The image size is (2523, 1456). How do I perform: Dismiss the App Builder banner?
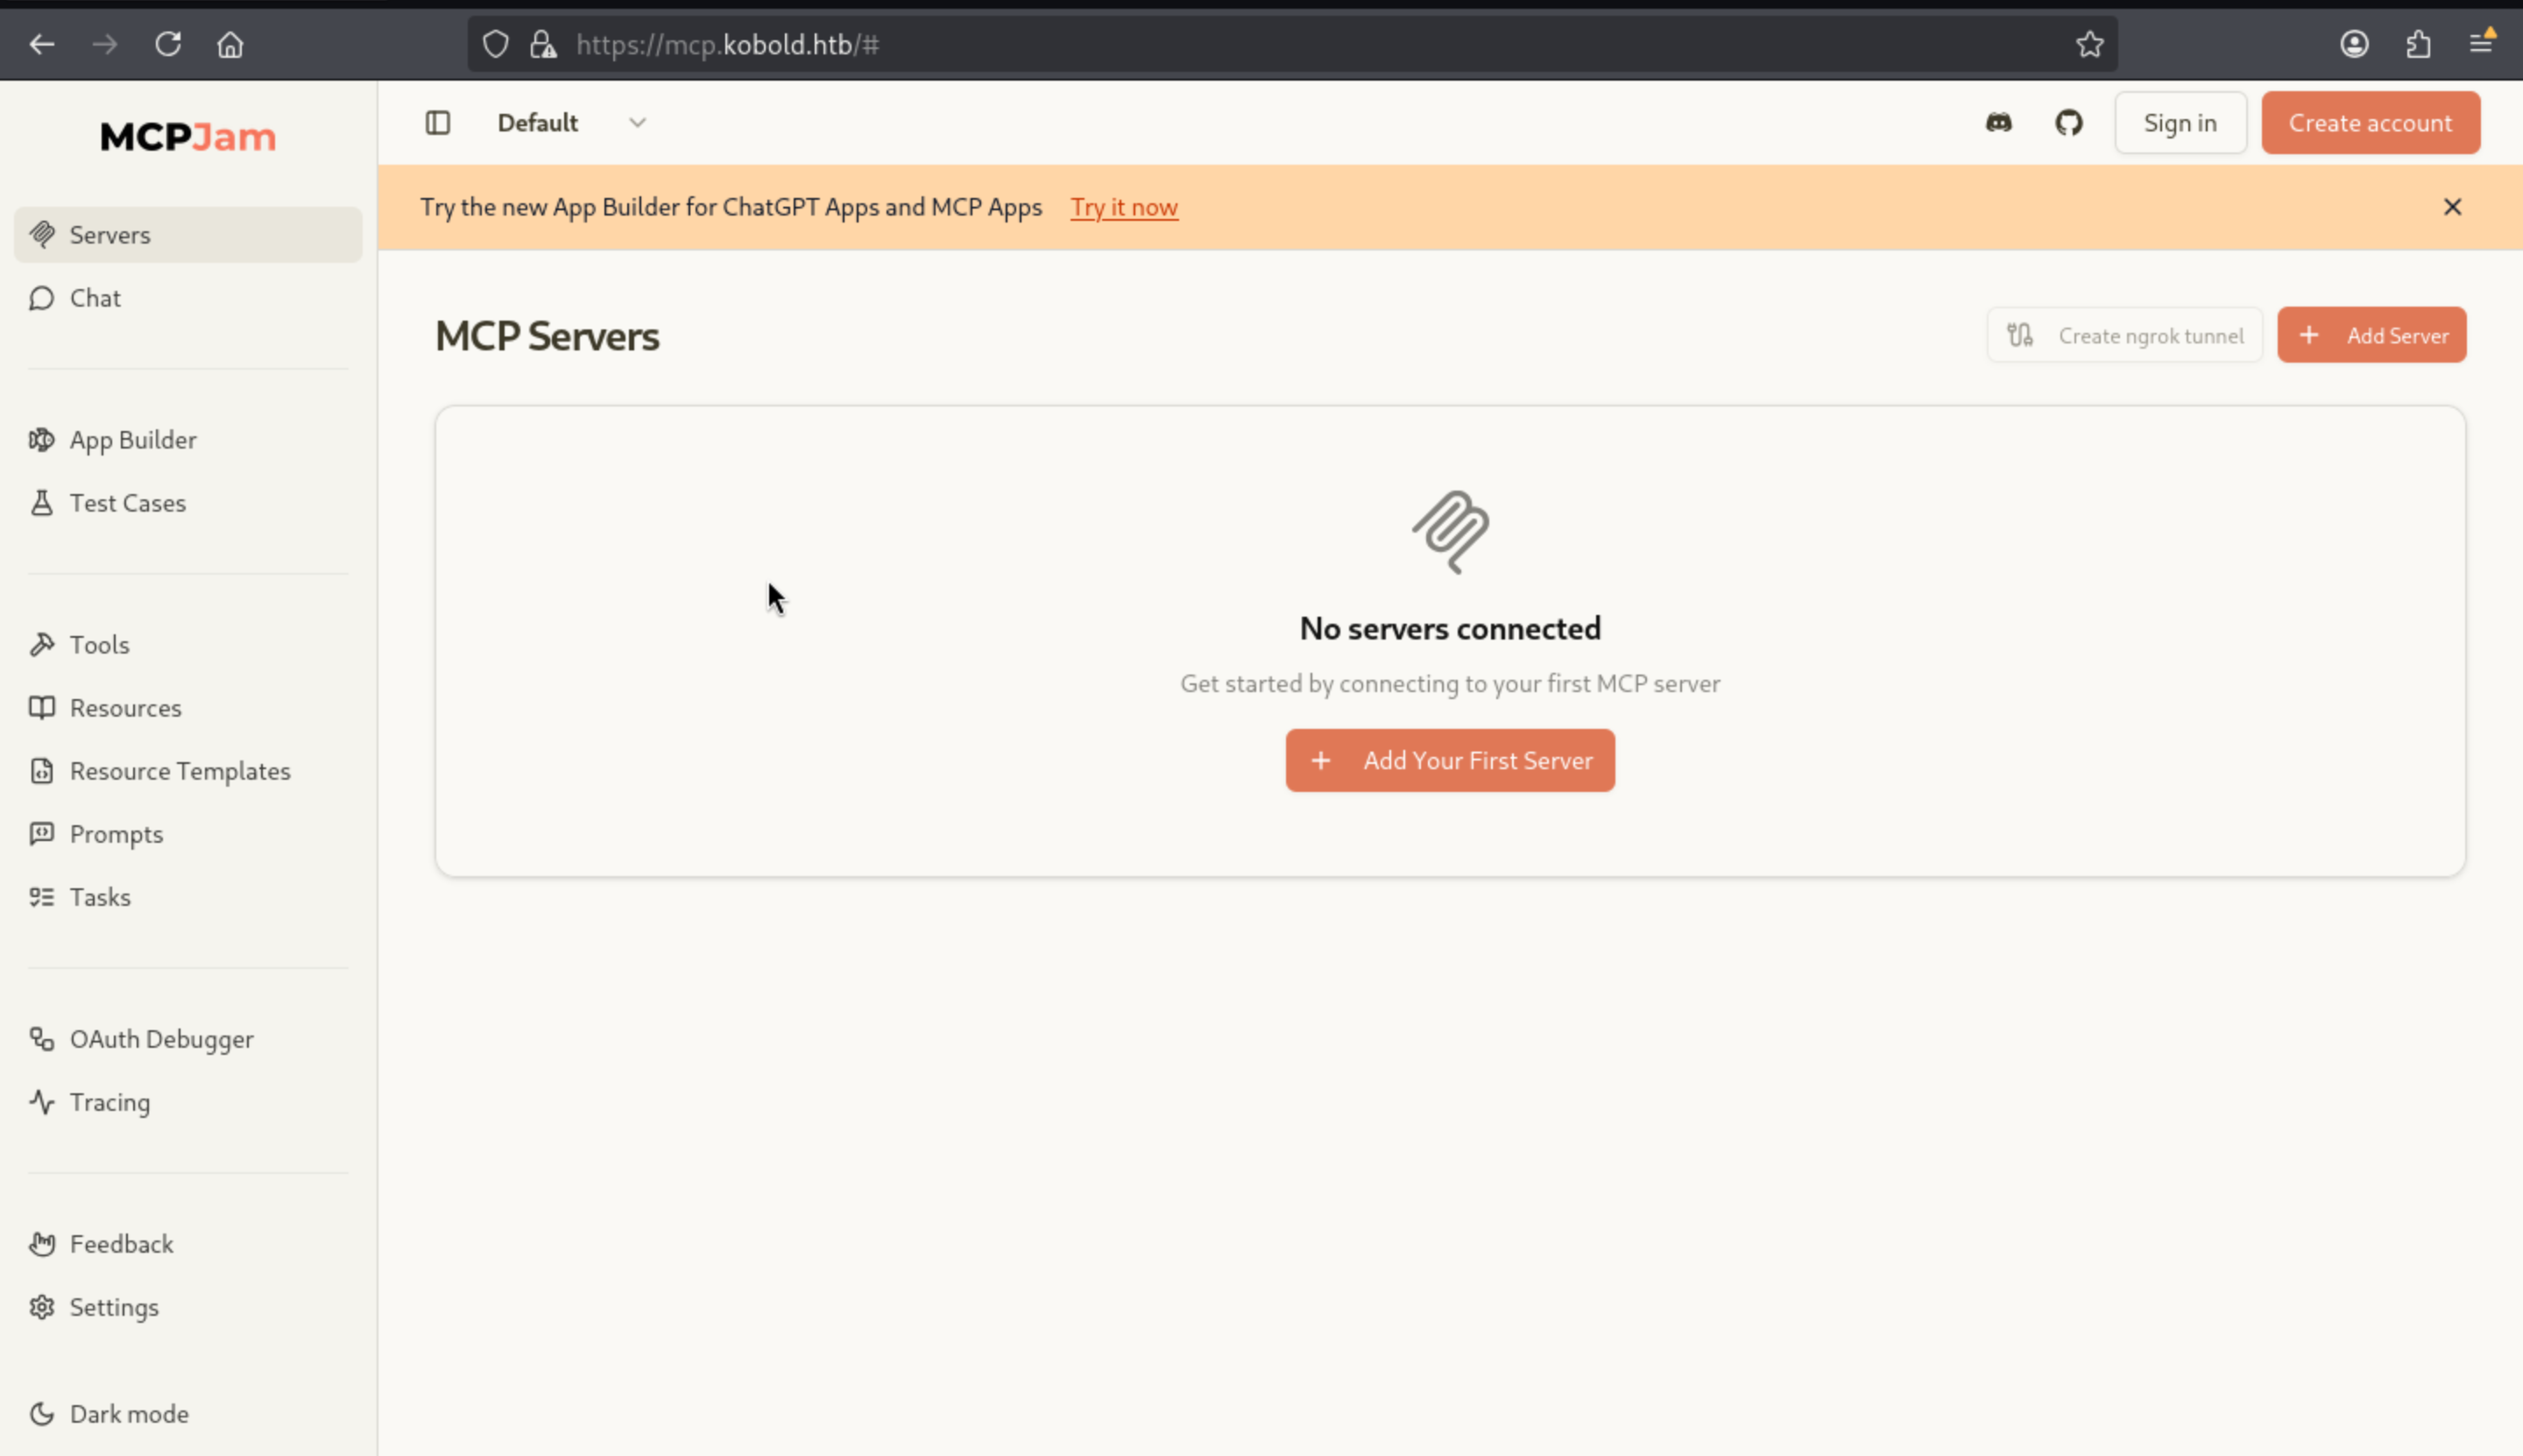2452,207
